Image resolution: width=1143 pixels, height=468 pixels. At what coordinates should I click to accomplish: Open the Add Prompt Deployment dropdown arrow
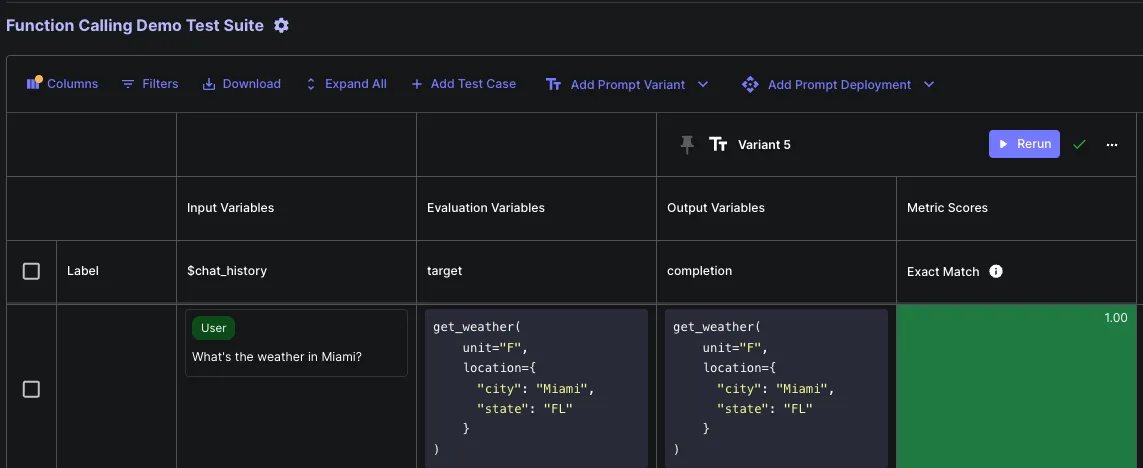[x=929, y=85]
